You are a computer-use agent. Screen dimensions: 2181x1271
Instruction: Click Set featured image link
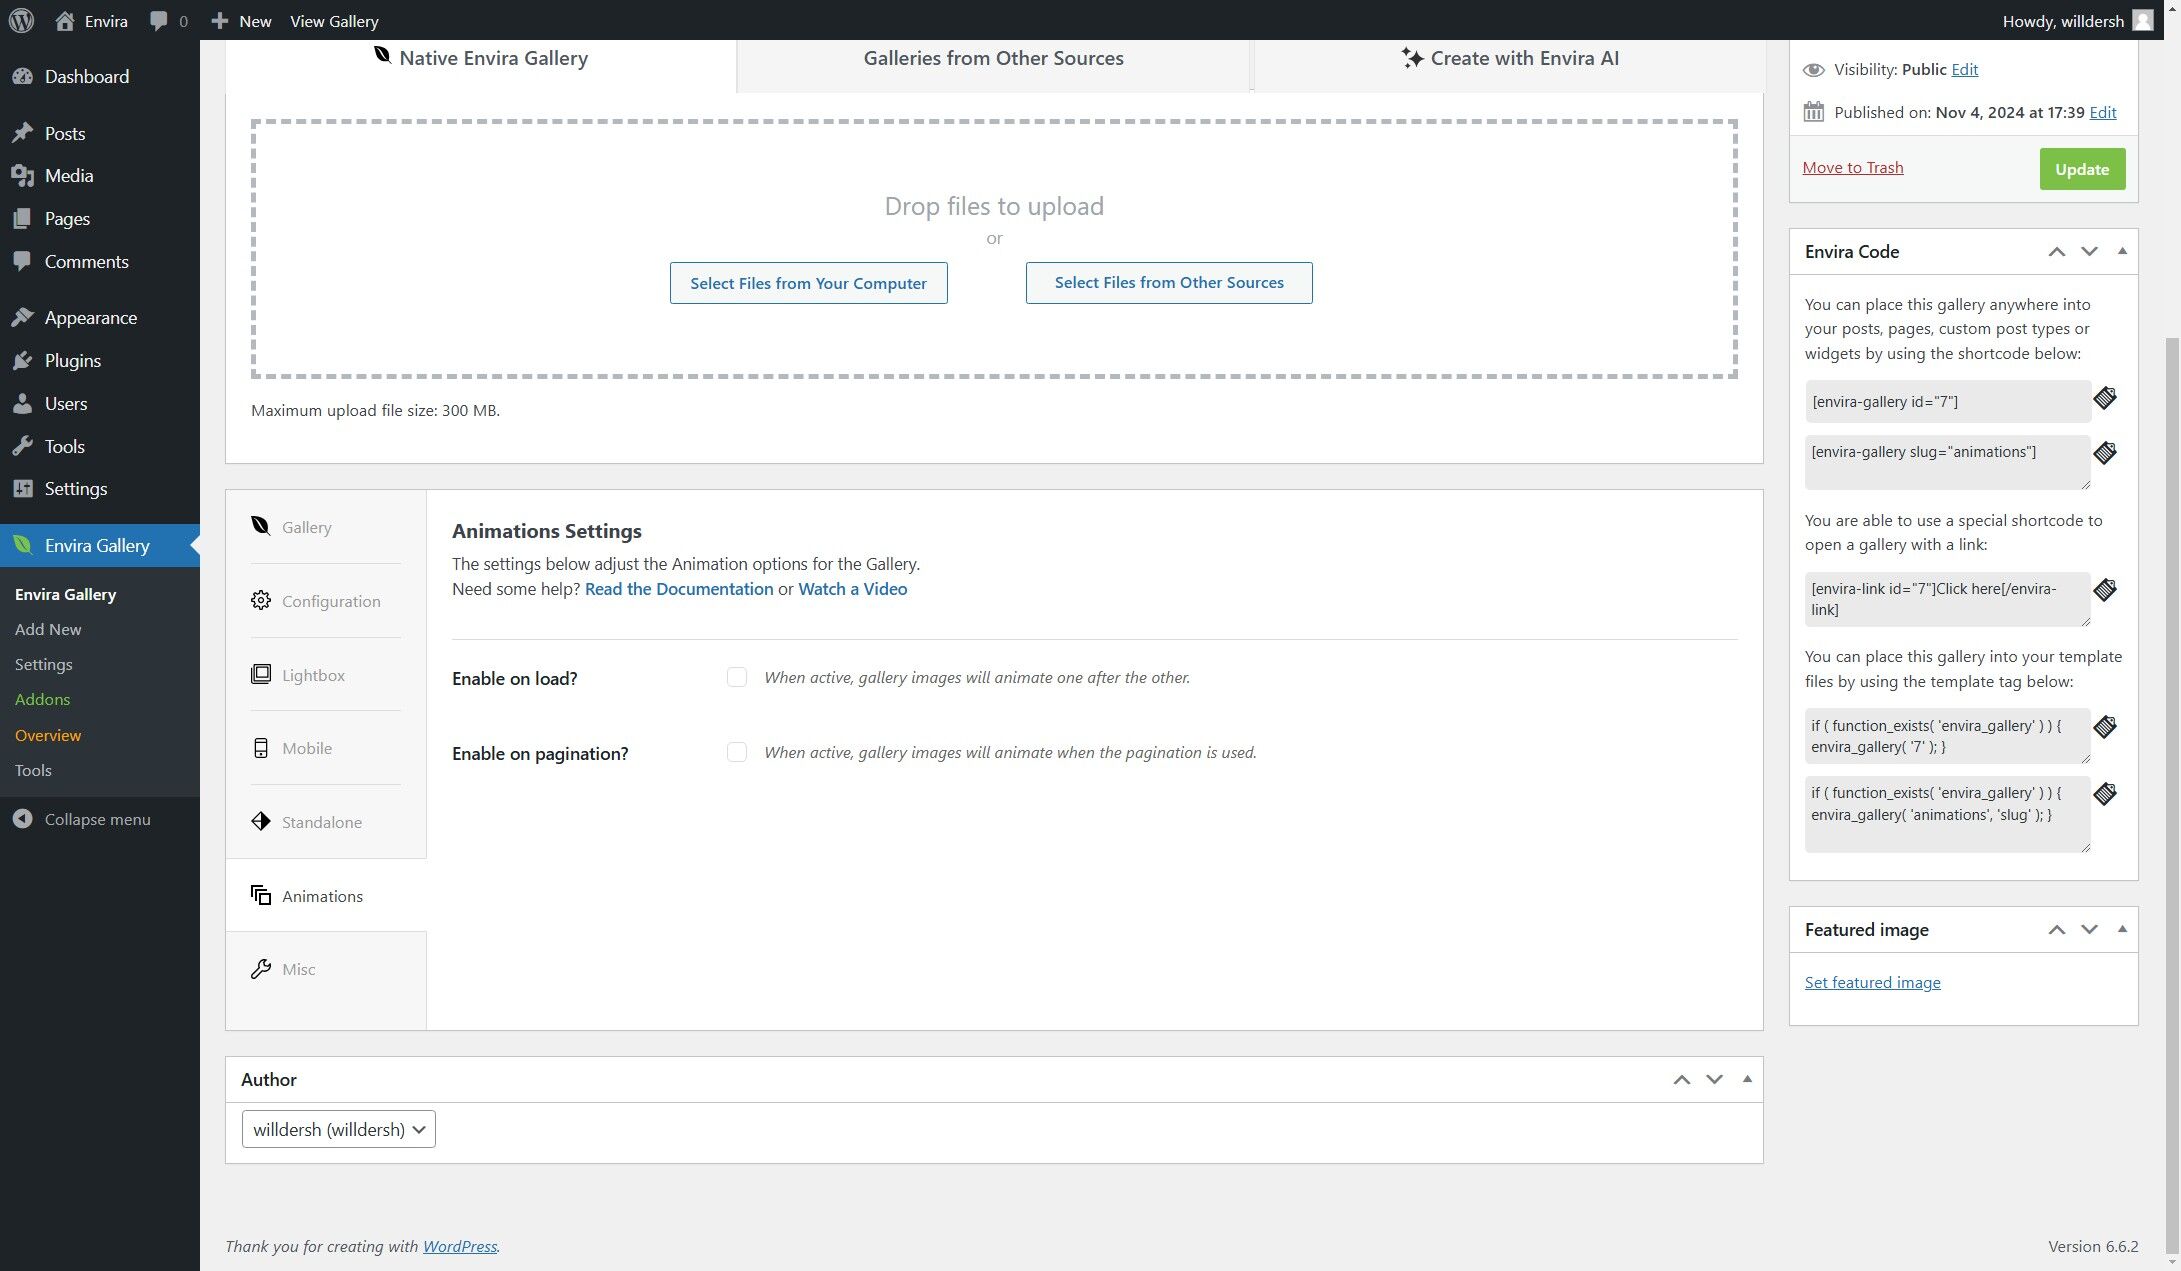pyautogui.click(x=1872, y=982)
